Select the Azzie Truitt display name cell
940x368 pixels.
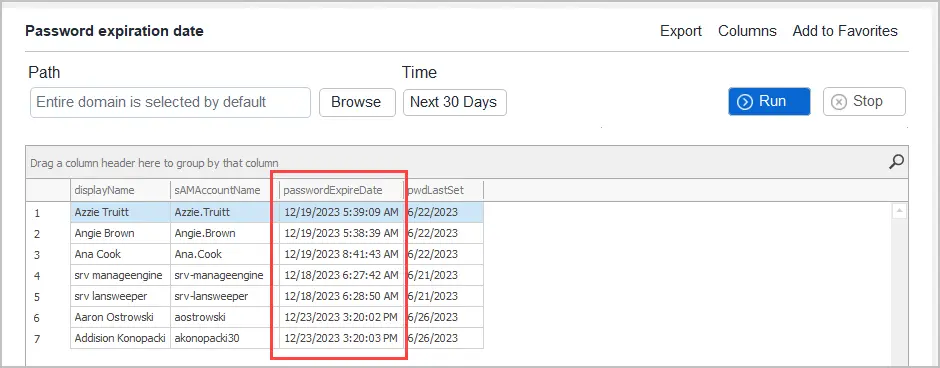point(120,212)
